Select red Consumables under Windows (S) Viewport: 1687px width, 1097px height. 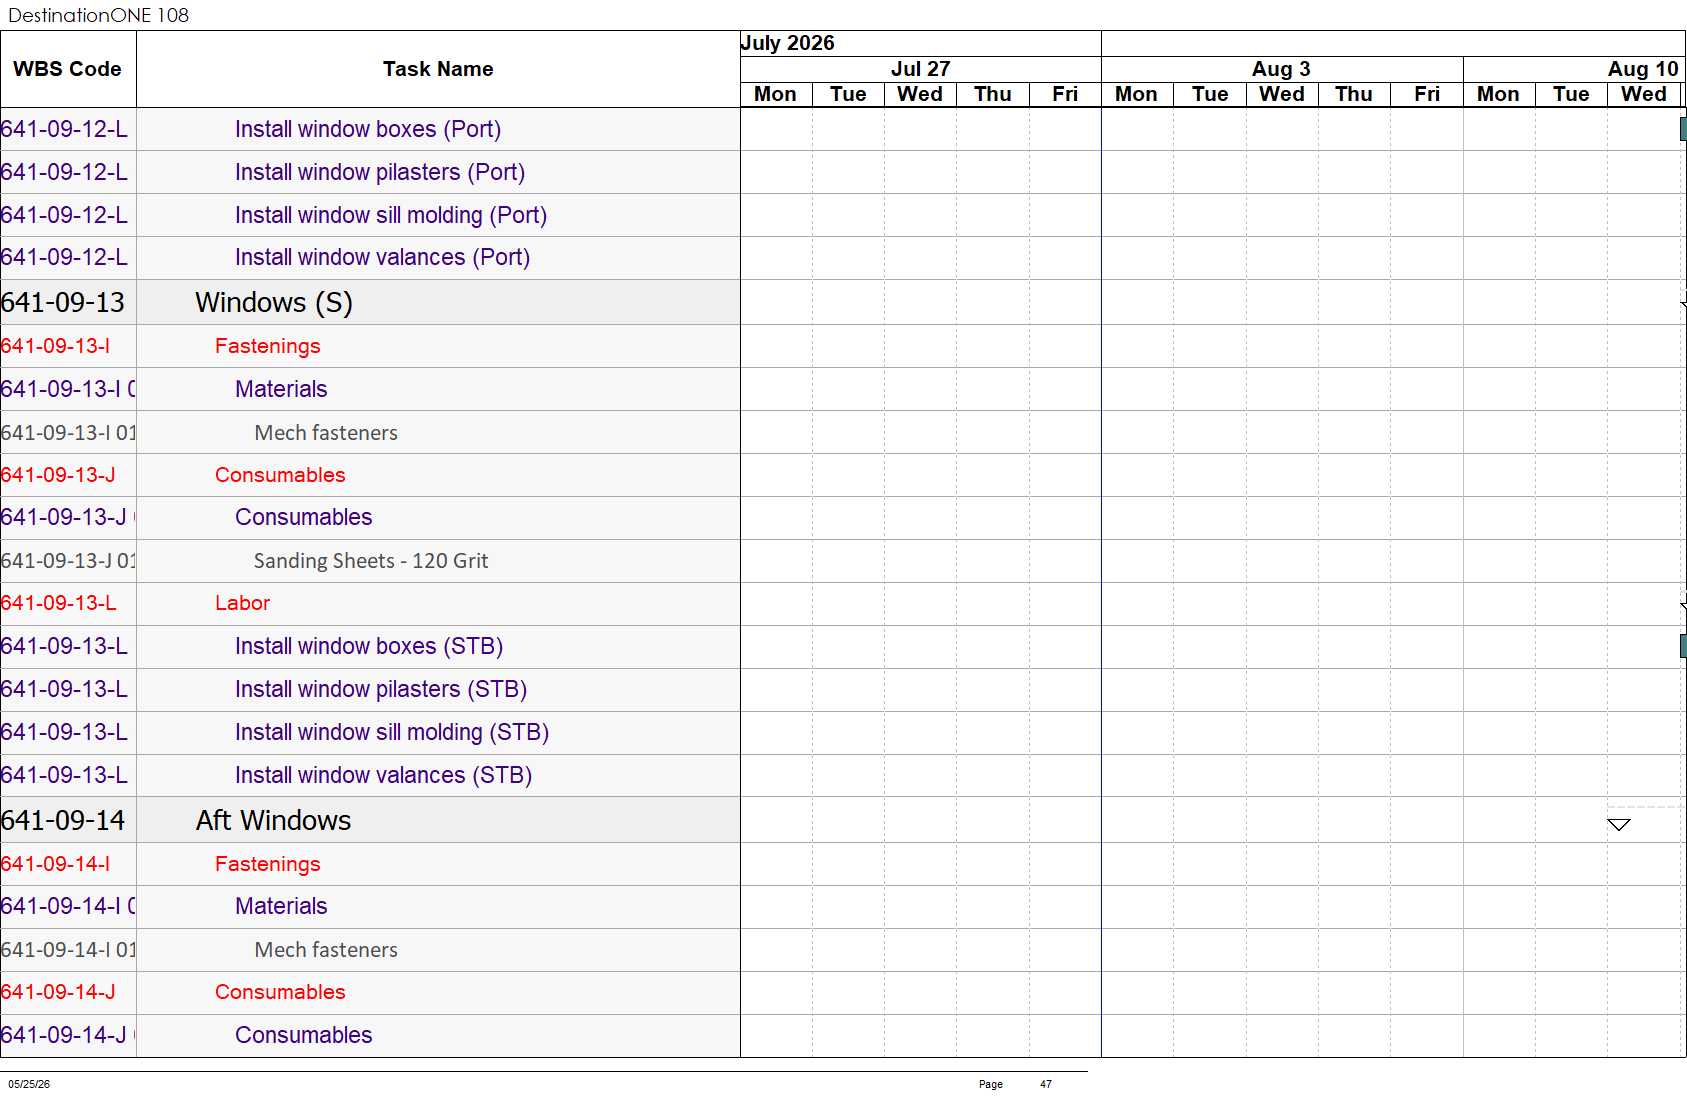(280, 475)
